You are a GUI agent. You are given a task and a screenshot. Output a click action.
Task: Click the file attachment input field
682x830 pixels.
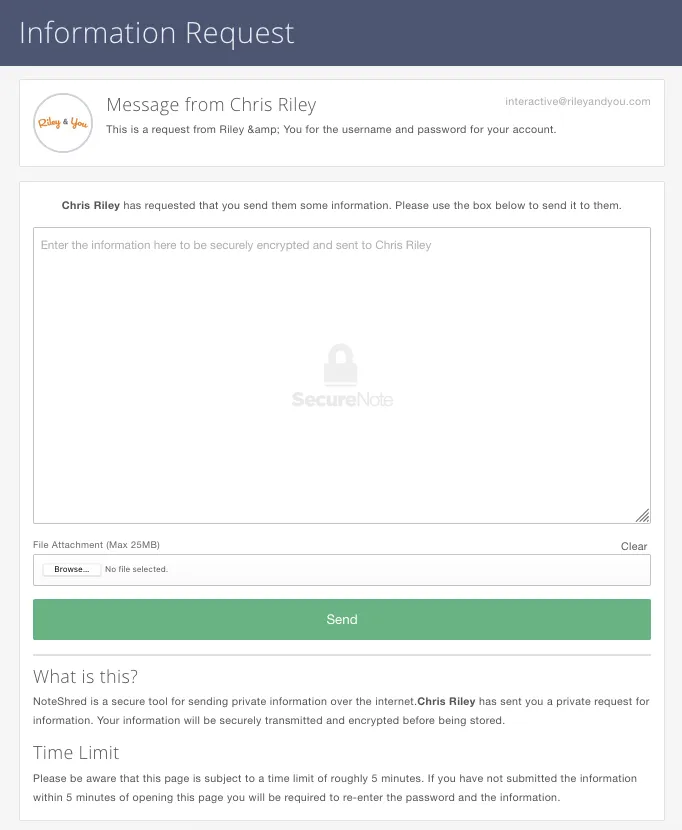(x=342, y=570)
